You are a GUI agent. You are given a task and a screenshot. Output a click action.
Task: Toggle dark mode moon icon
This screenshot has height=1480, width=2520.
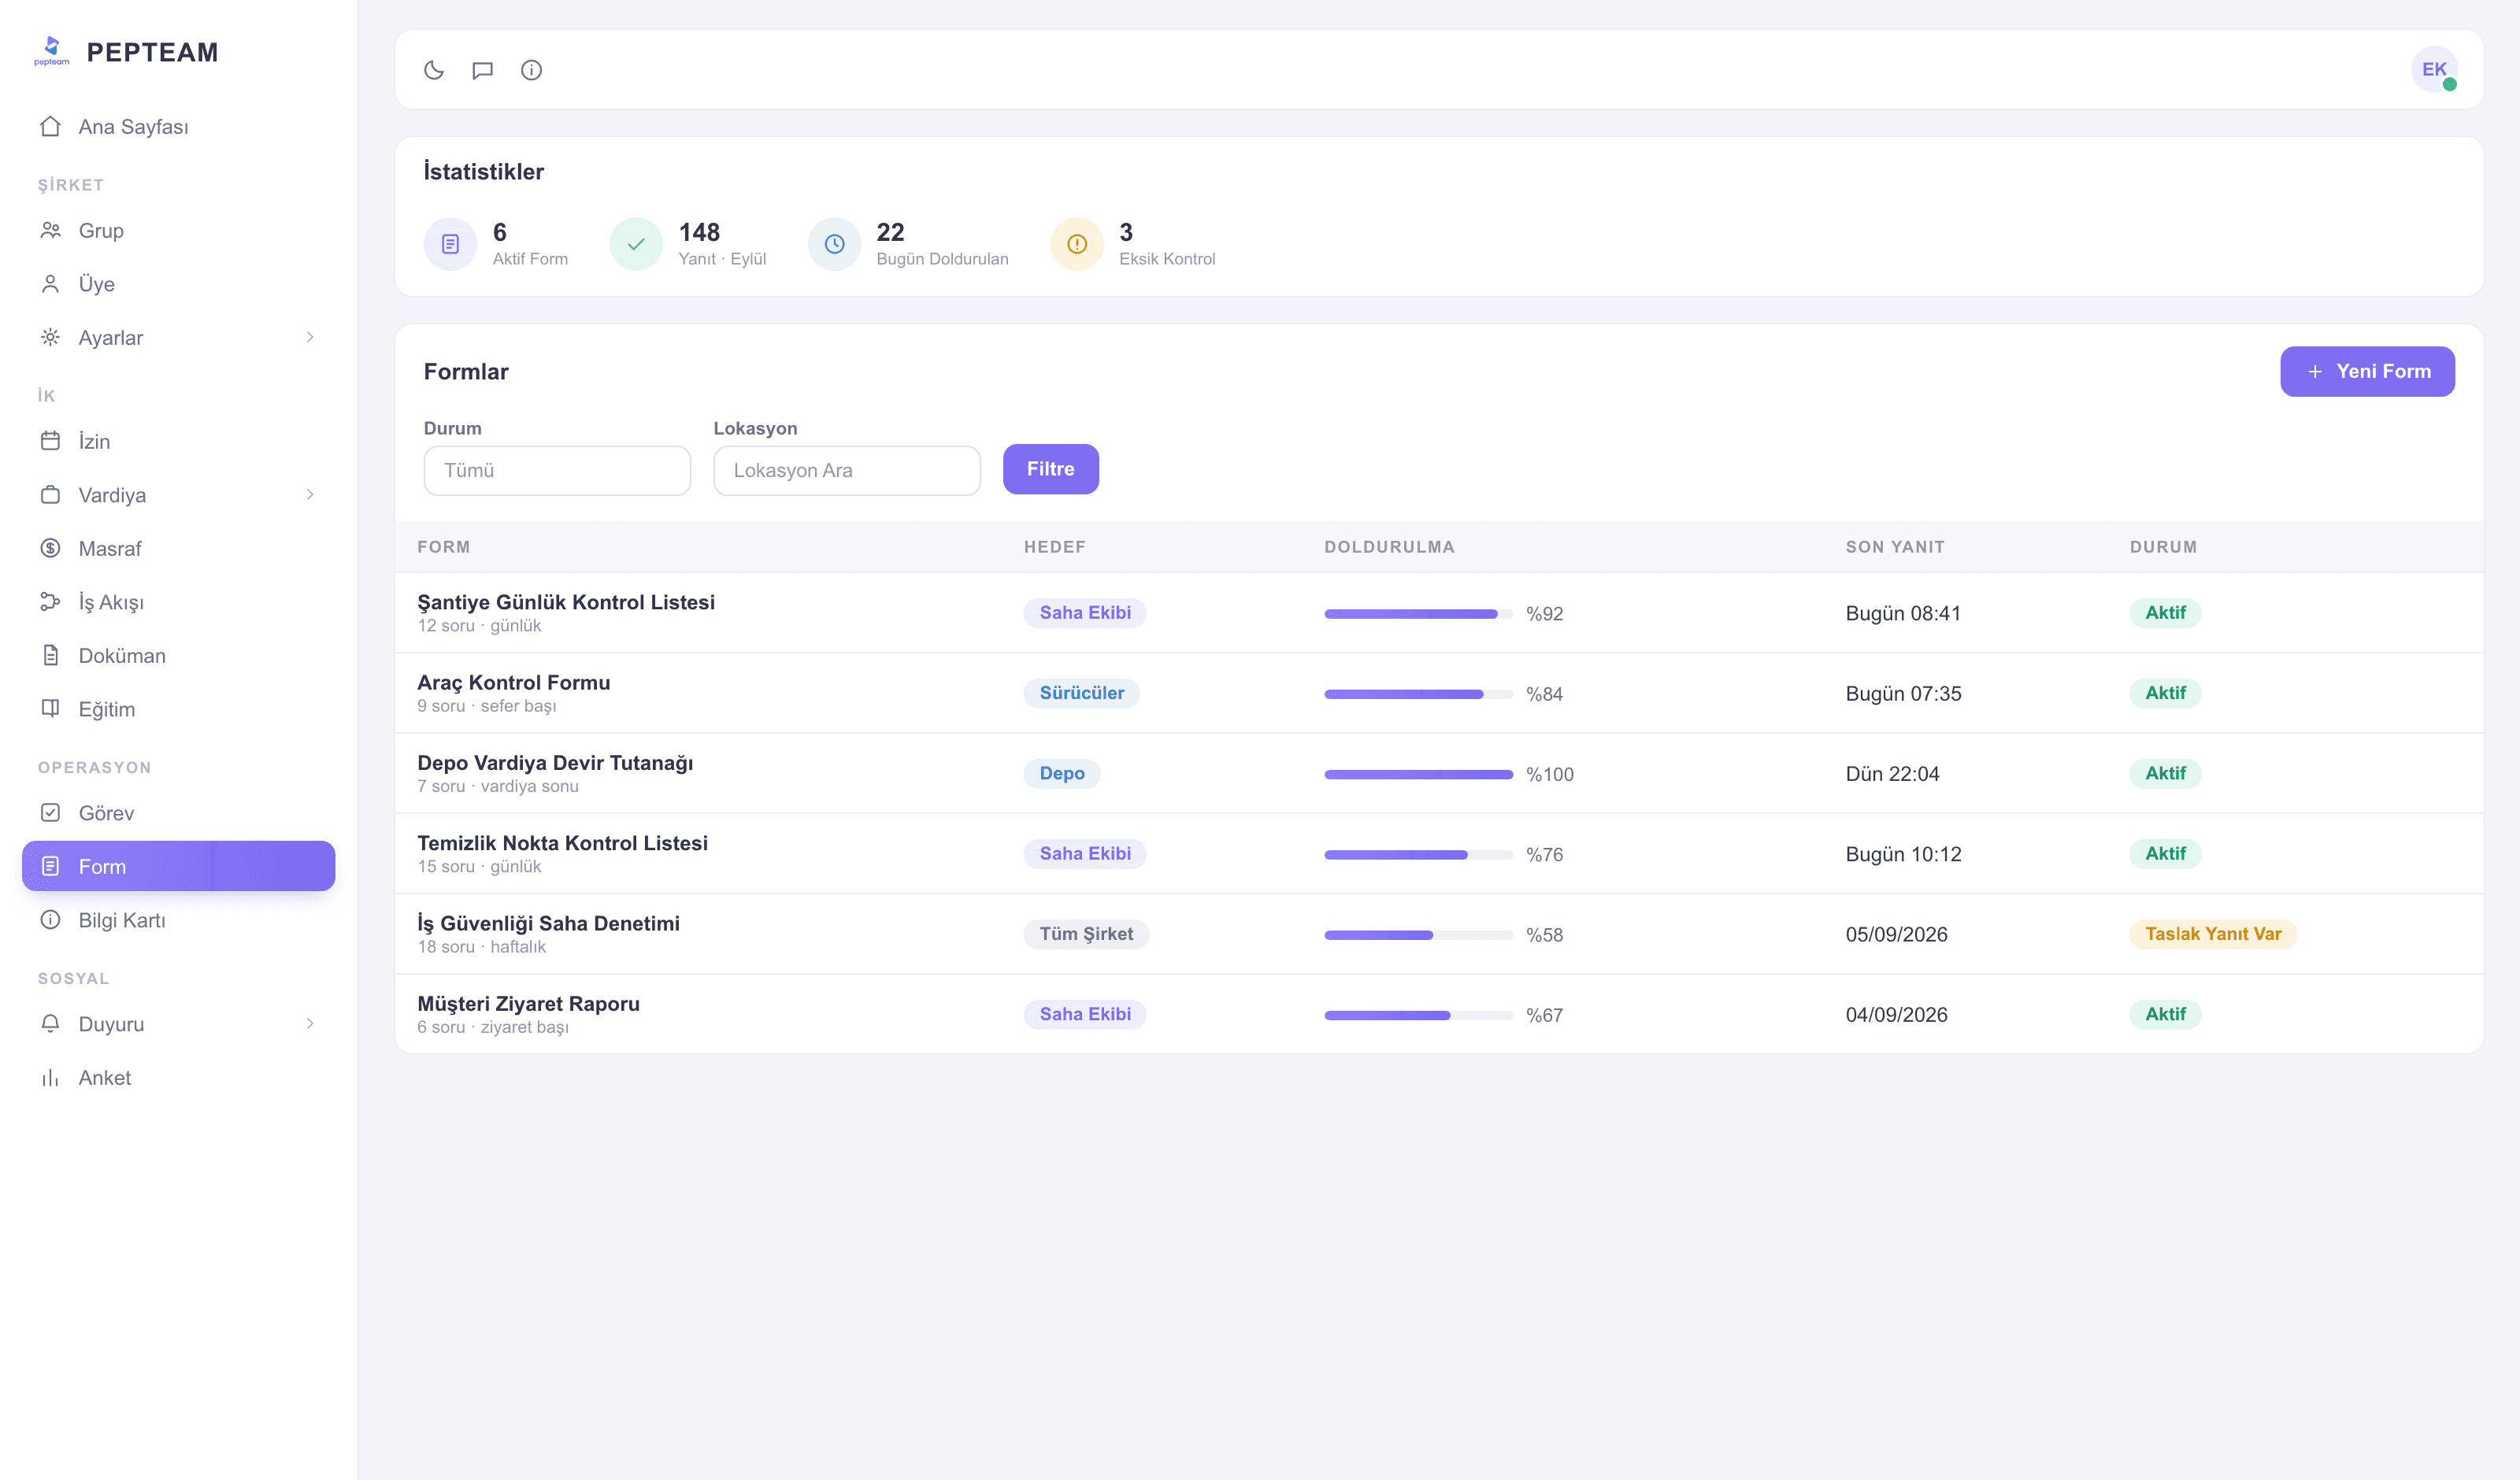click(433, 70)
